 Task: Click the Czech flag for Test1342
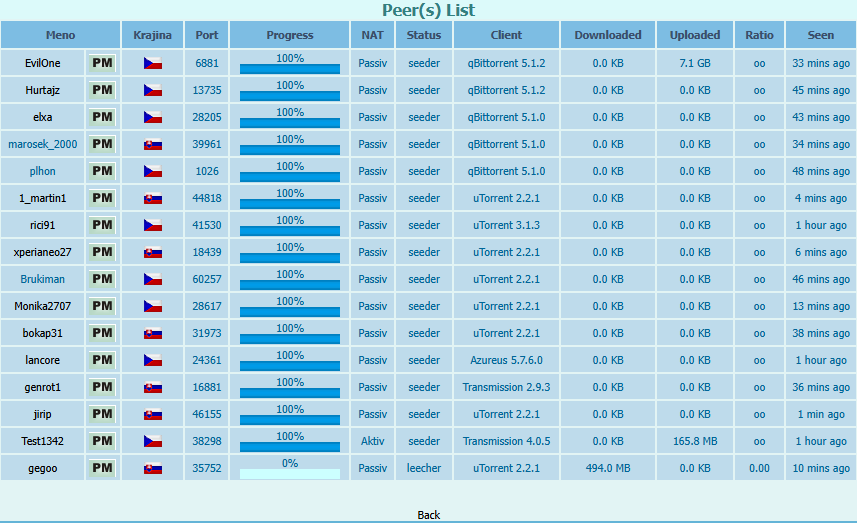(152, 442)
